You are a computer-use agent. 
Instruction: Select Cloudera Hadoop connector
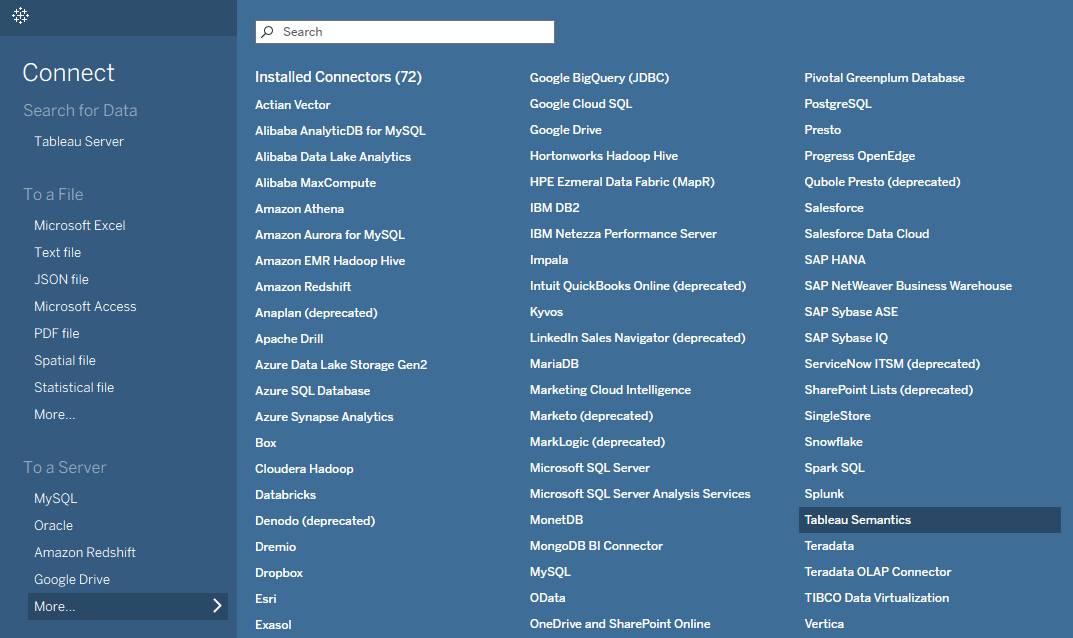(305, 469)
